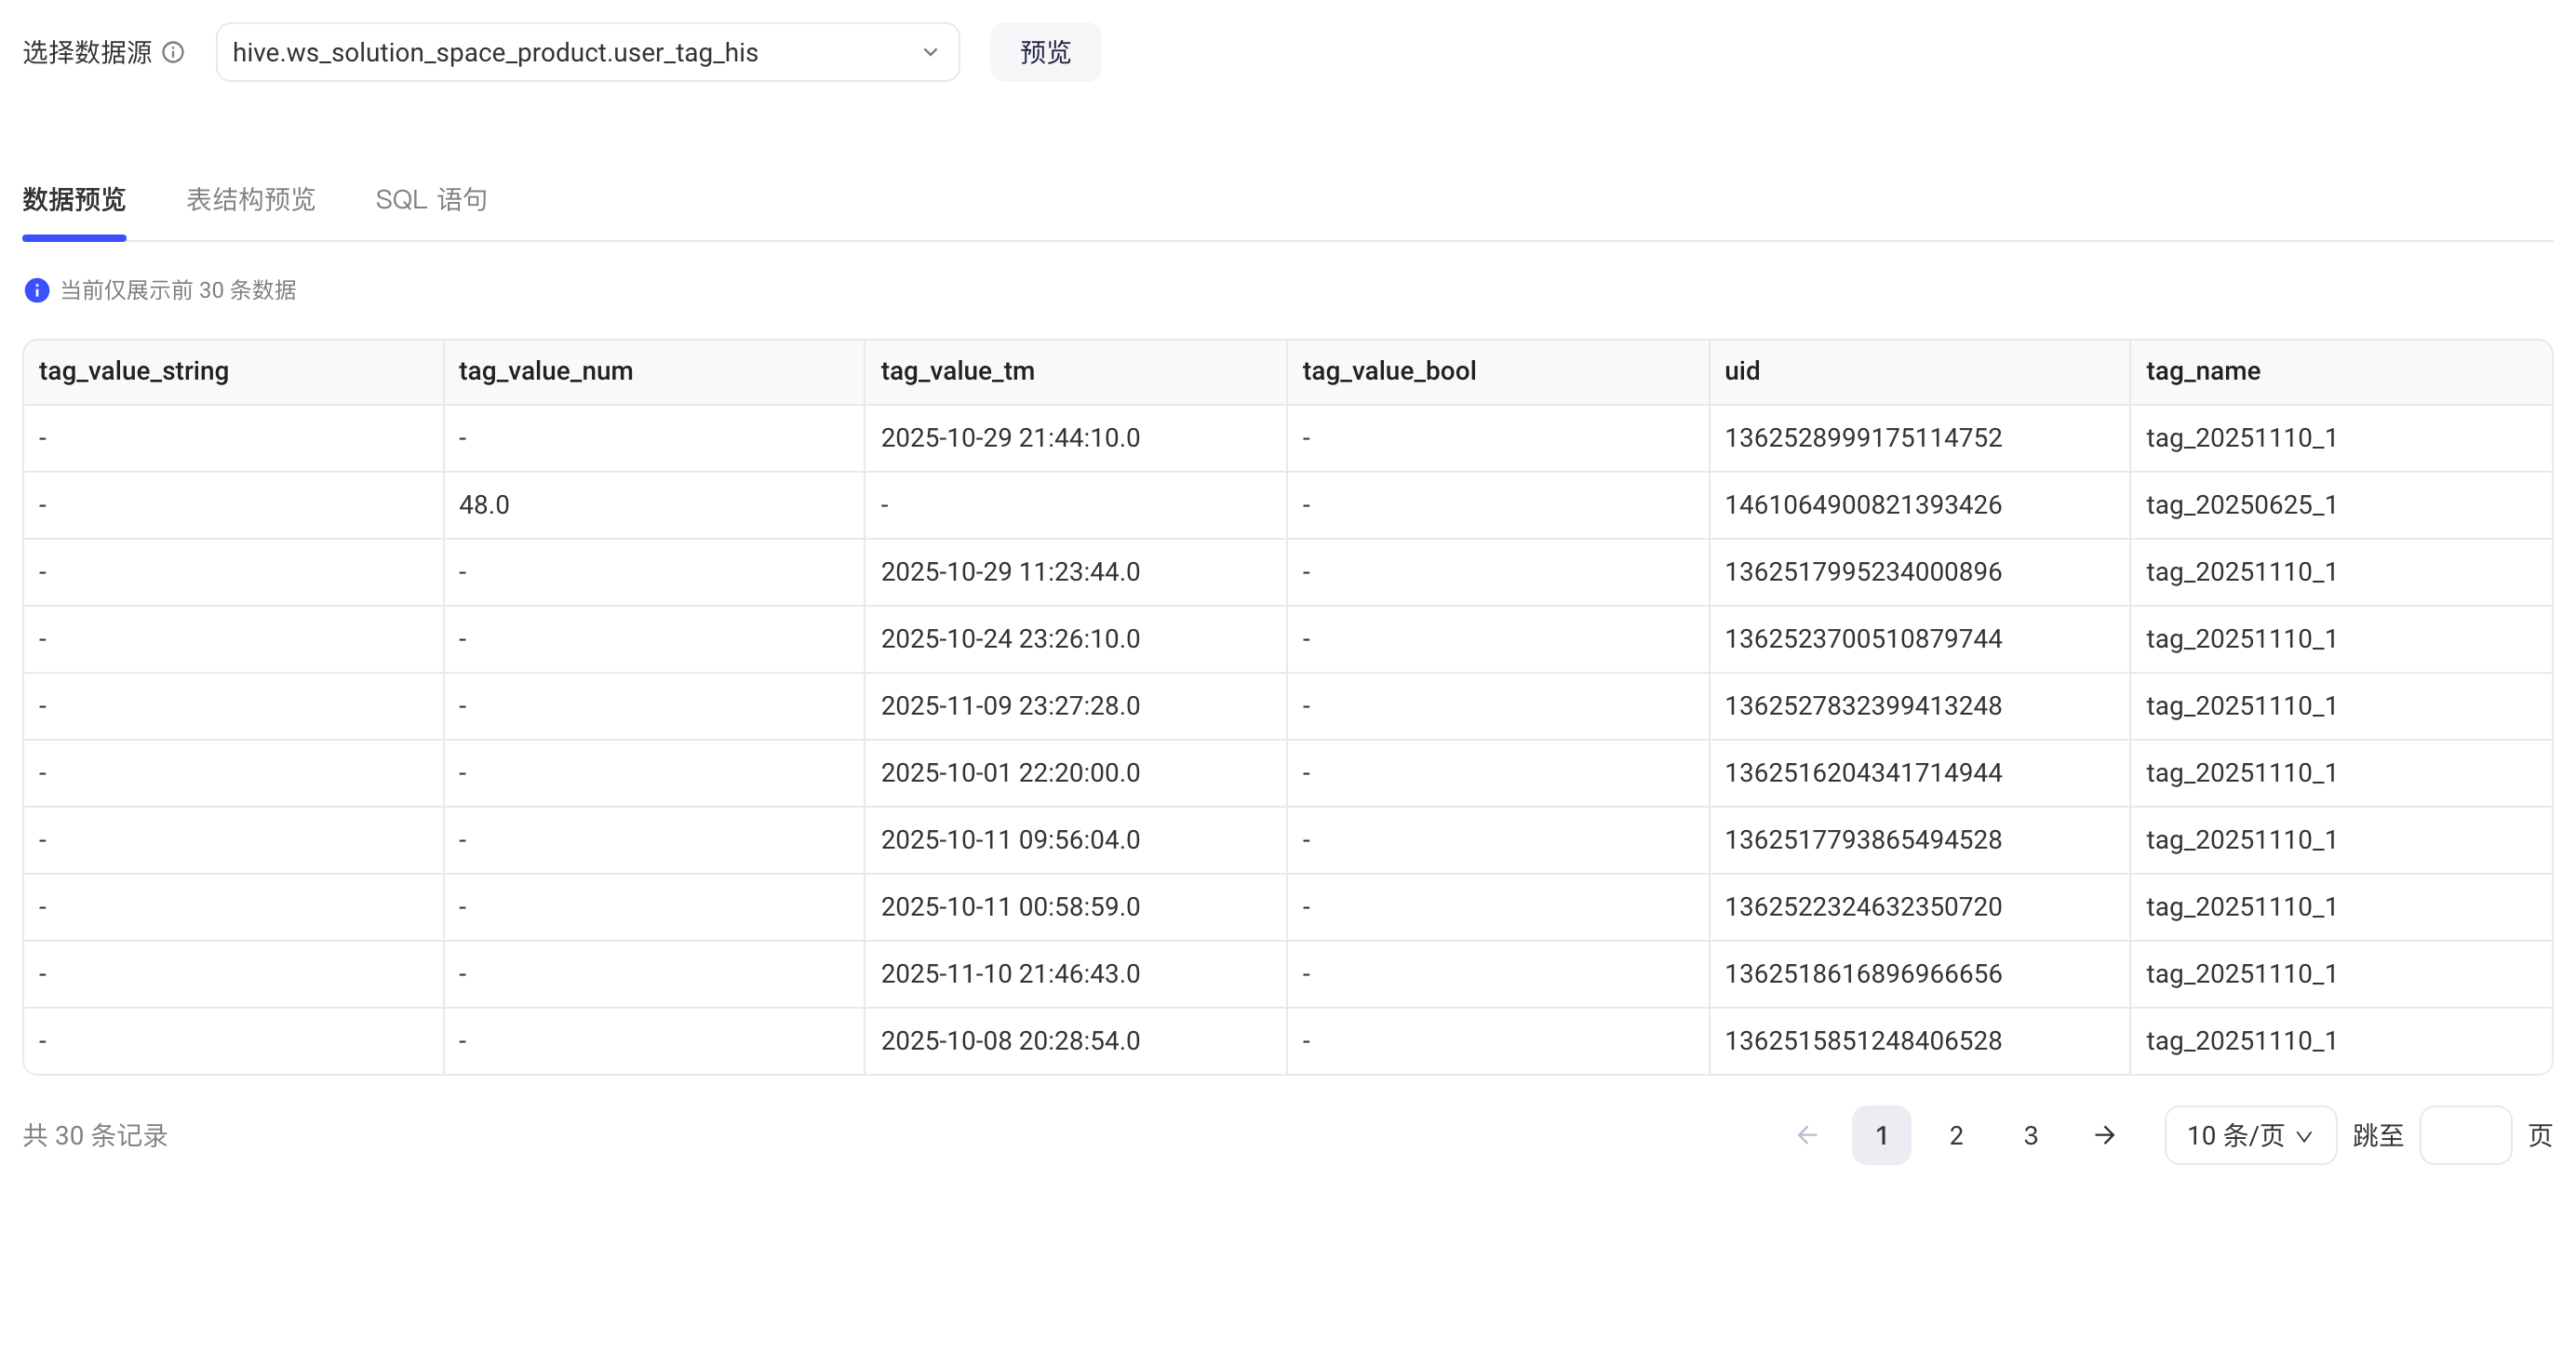Switch to the 表结构预览 tab
The image size is (2576, 1366).
click(251, 200)
